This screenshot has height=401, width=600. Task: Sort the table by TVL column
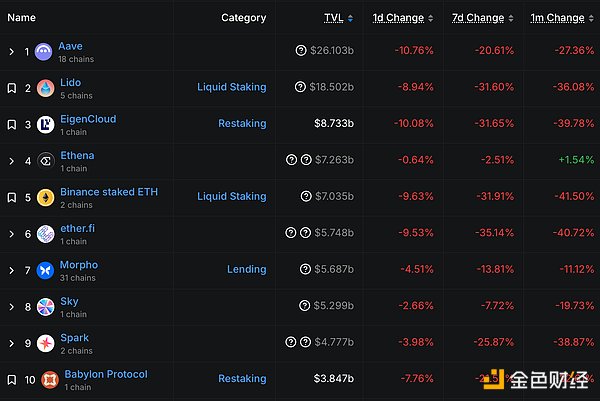pyautogui.click(x=334, y=18)
